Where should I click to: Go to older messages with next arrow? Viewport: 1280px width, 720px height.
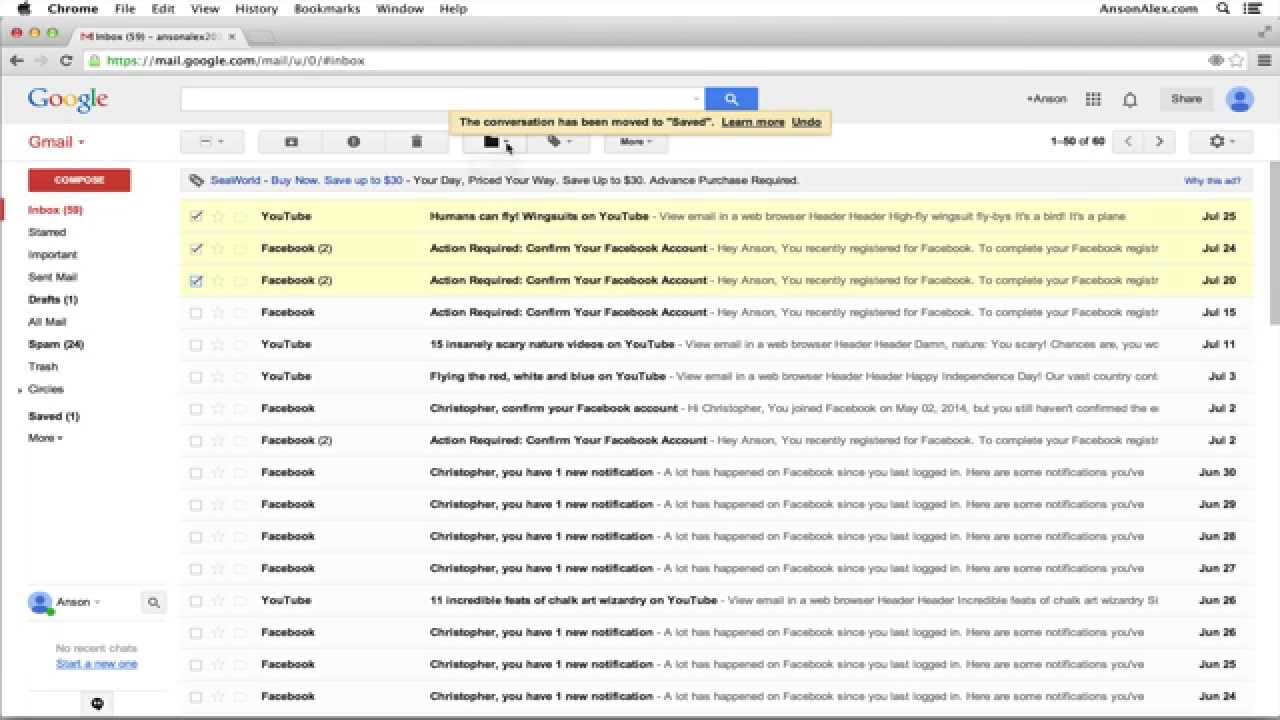pos(1159,142)
